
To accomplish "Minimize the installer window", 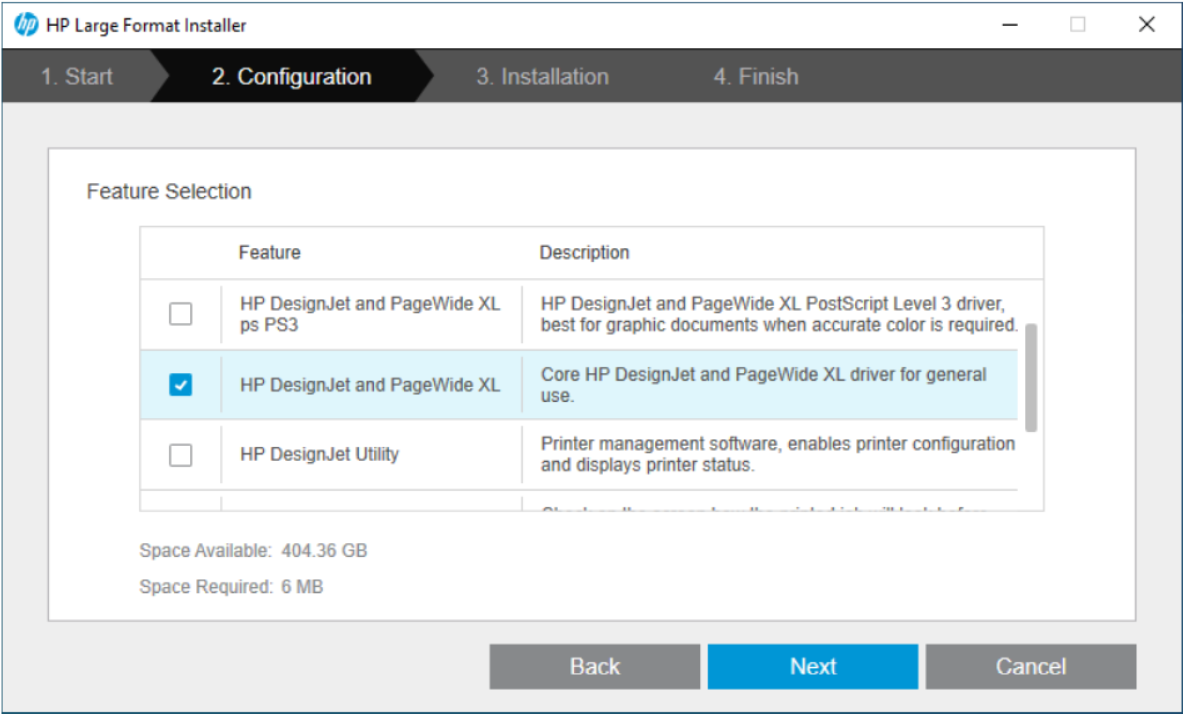I will (1010, 25).
